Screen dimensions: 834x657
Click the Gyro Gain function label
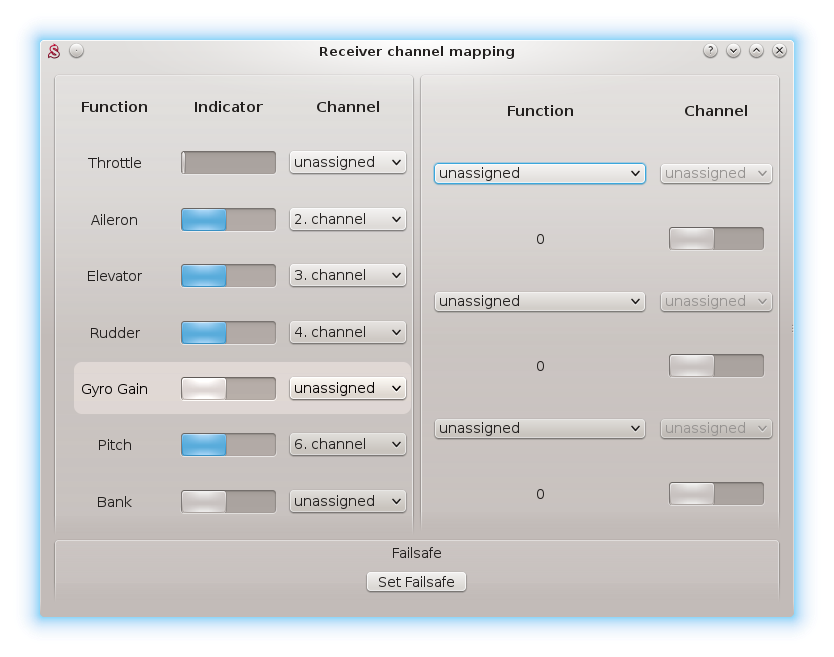[x=114, y=389]
